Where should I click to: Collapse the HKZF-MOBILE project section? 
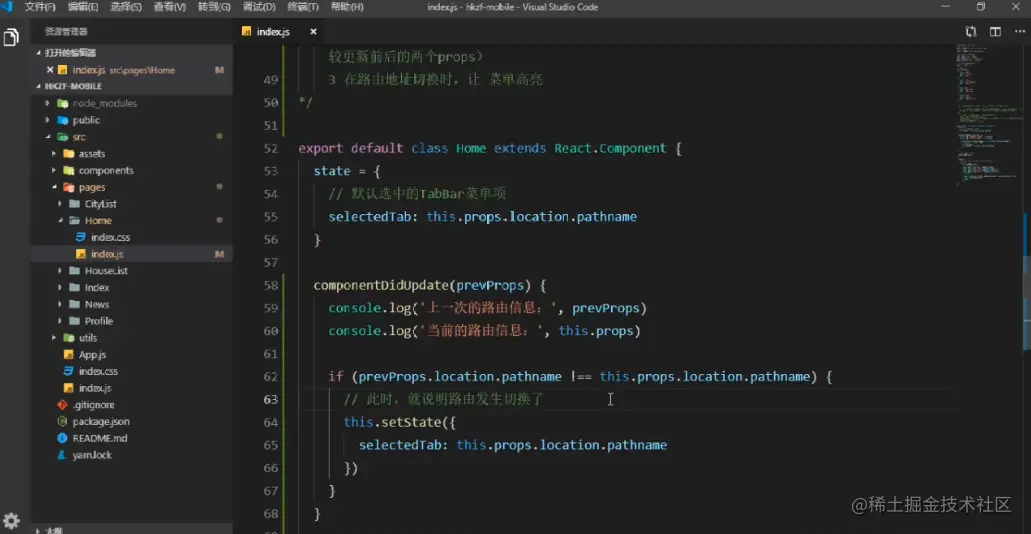[132, 86]
